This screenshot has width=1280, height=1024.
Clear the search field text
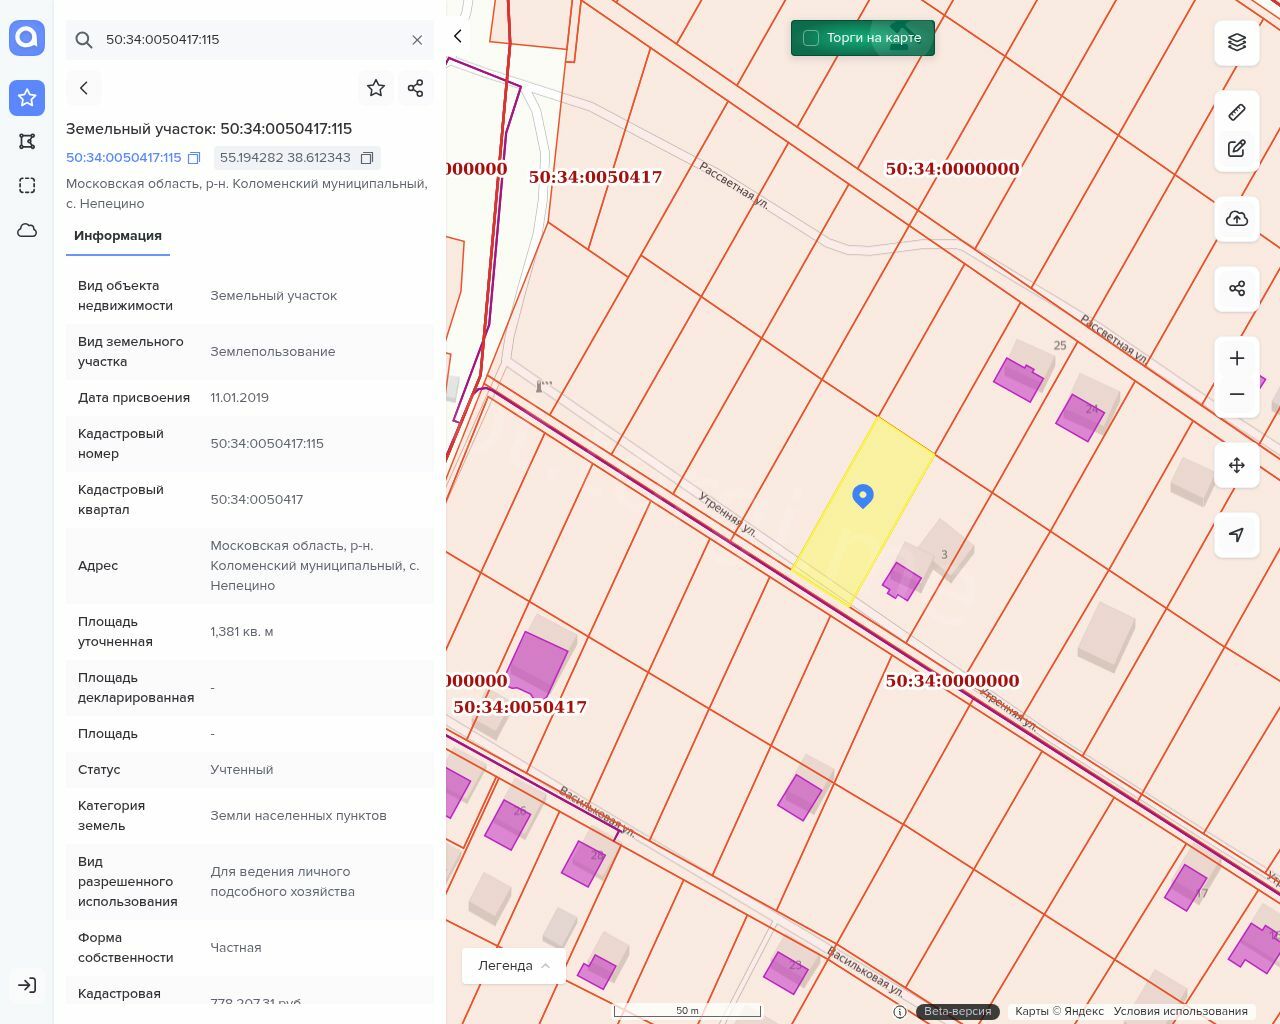point(417,40)
